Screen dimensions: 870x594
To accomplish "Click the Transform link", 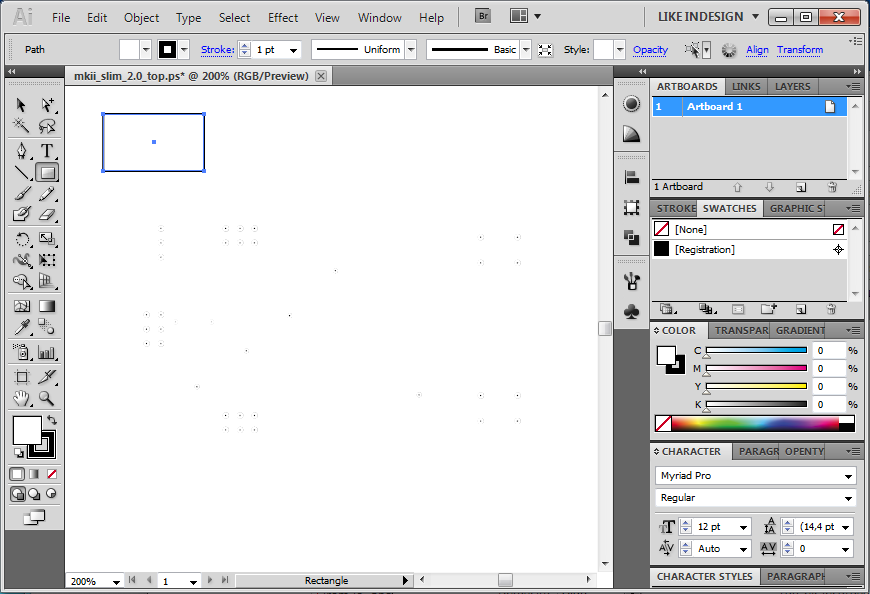I will (800, 49).
